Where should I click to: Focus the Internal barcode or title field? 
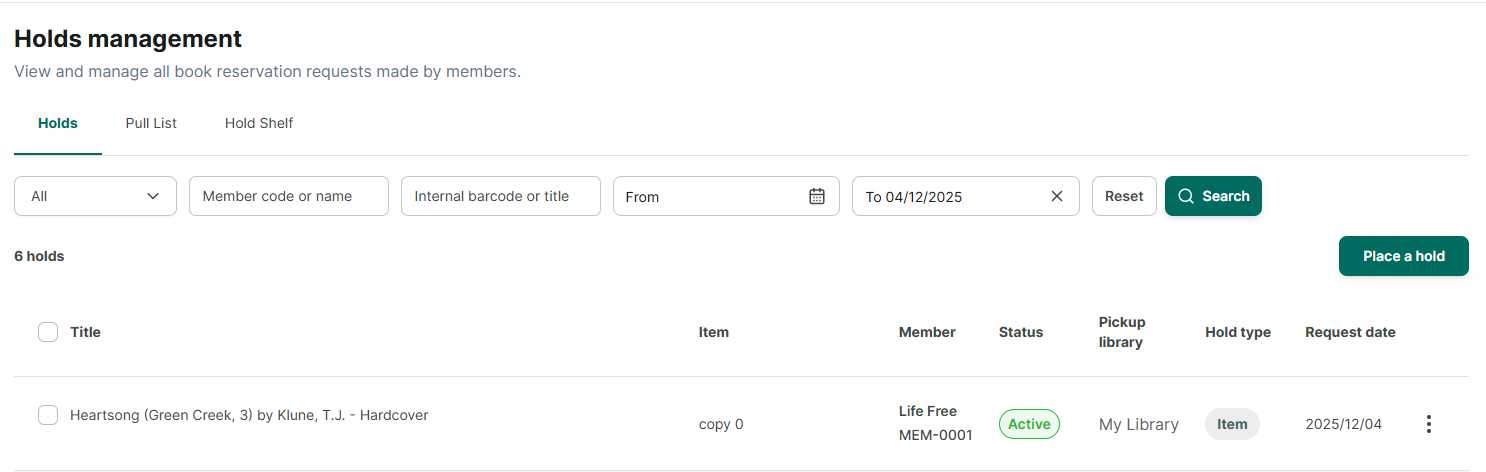tap(501, 196)
